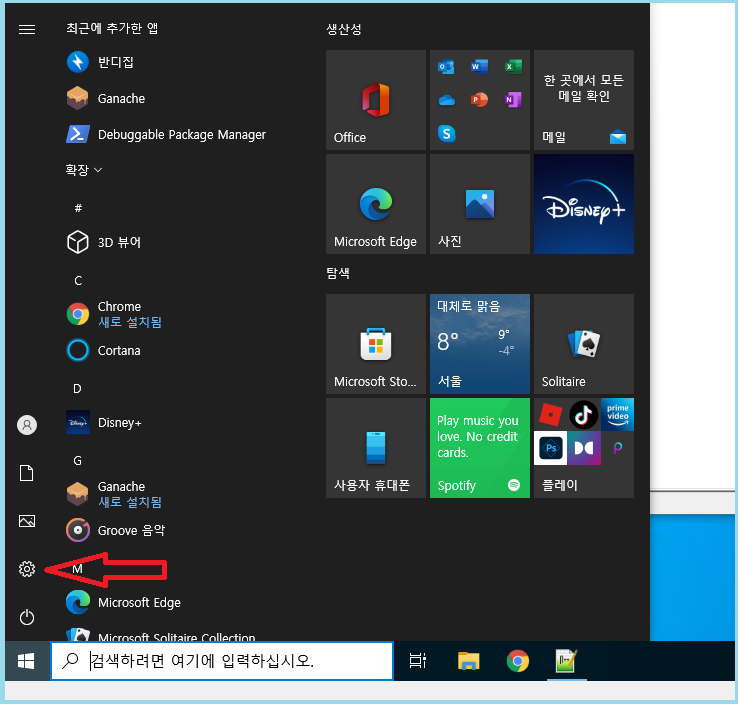Open File Explorer from the taskbar
The width and height of the screenshot is (738, 704).
click(468, 661)
